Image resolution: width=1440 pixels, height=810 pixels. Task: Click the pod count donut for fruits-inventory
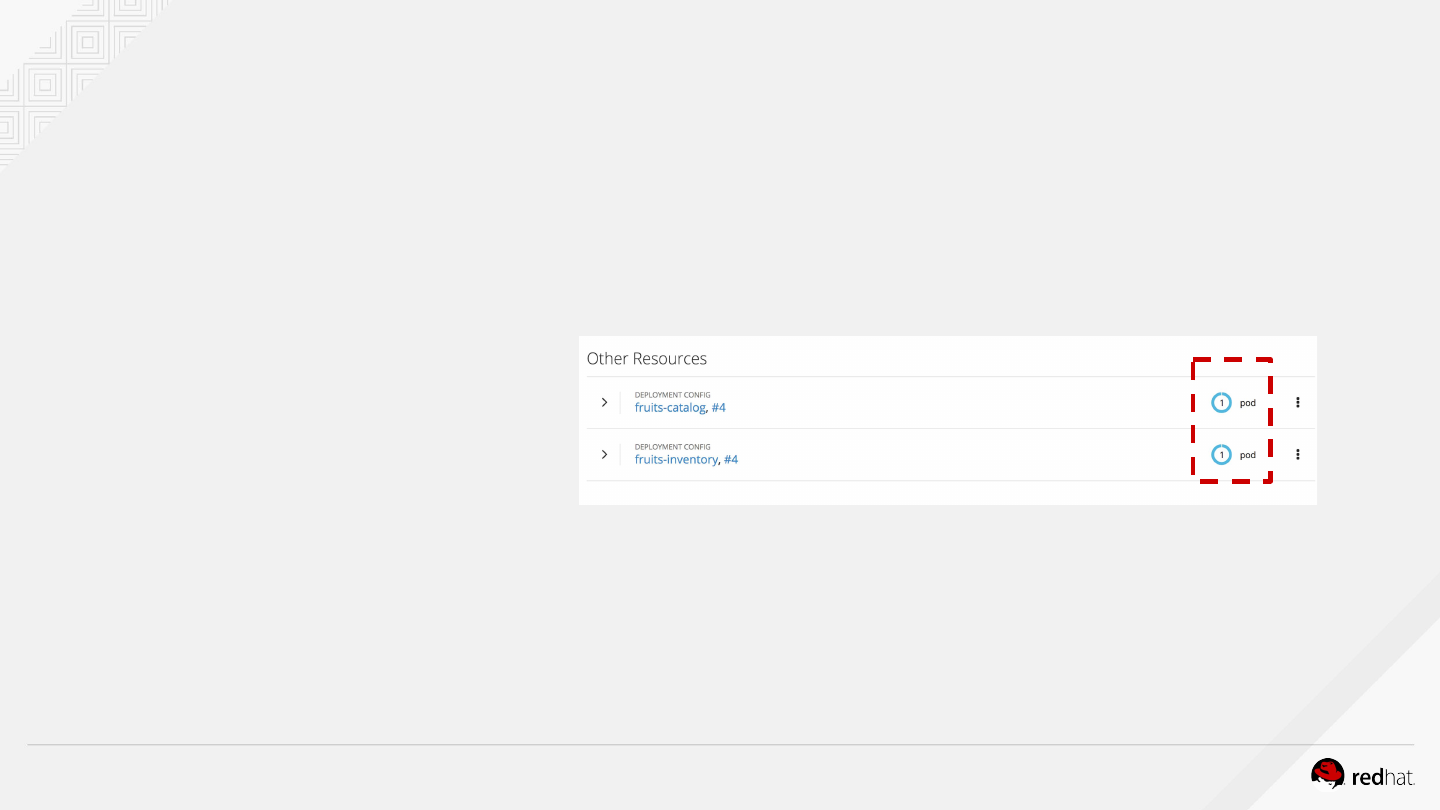point(1221,455)
